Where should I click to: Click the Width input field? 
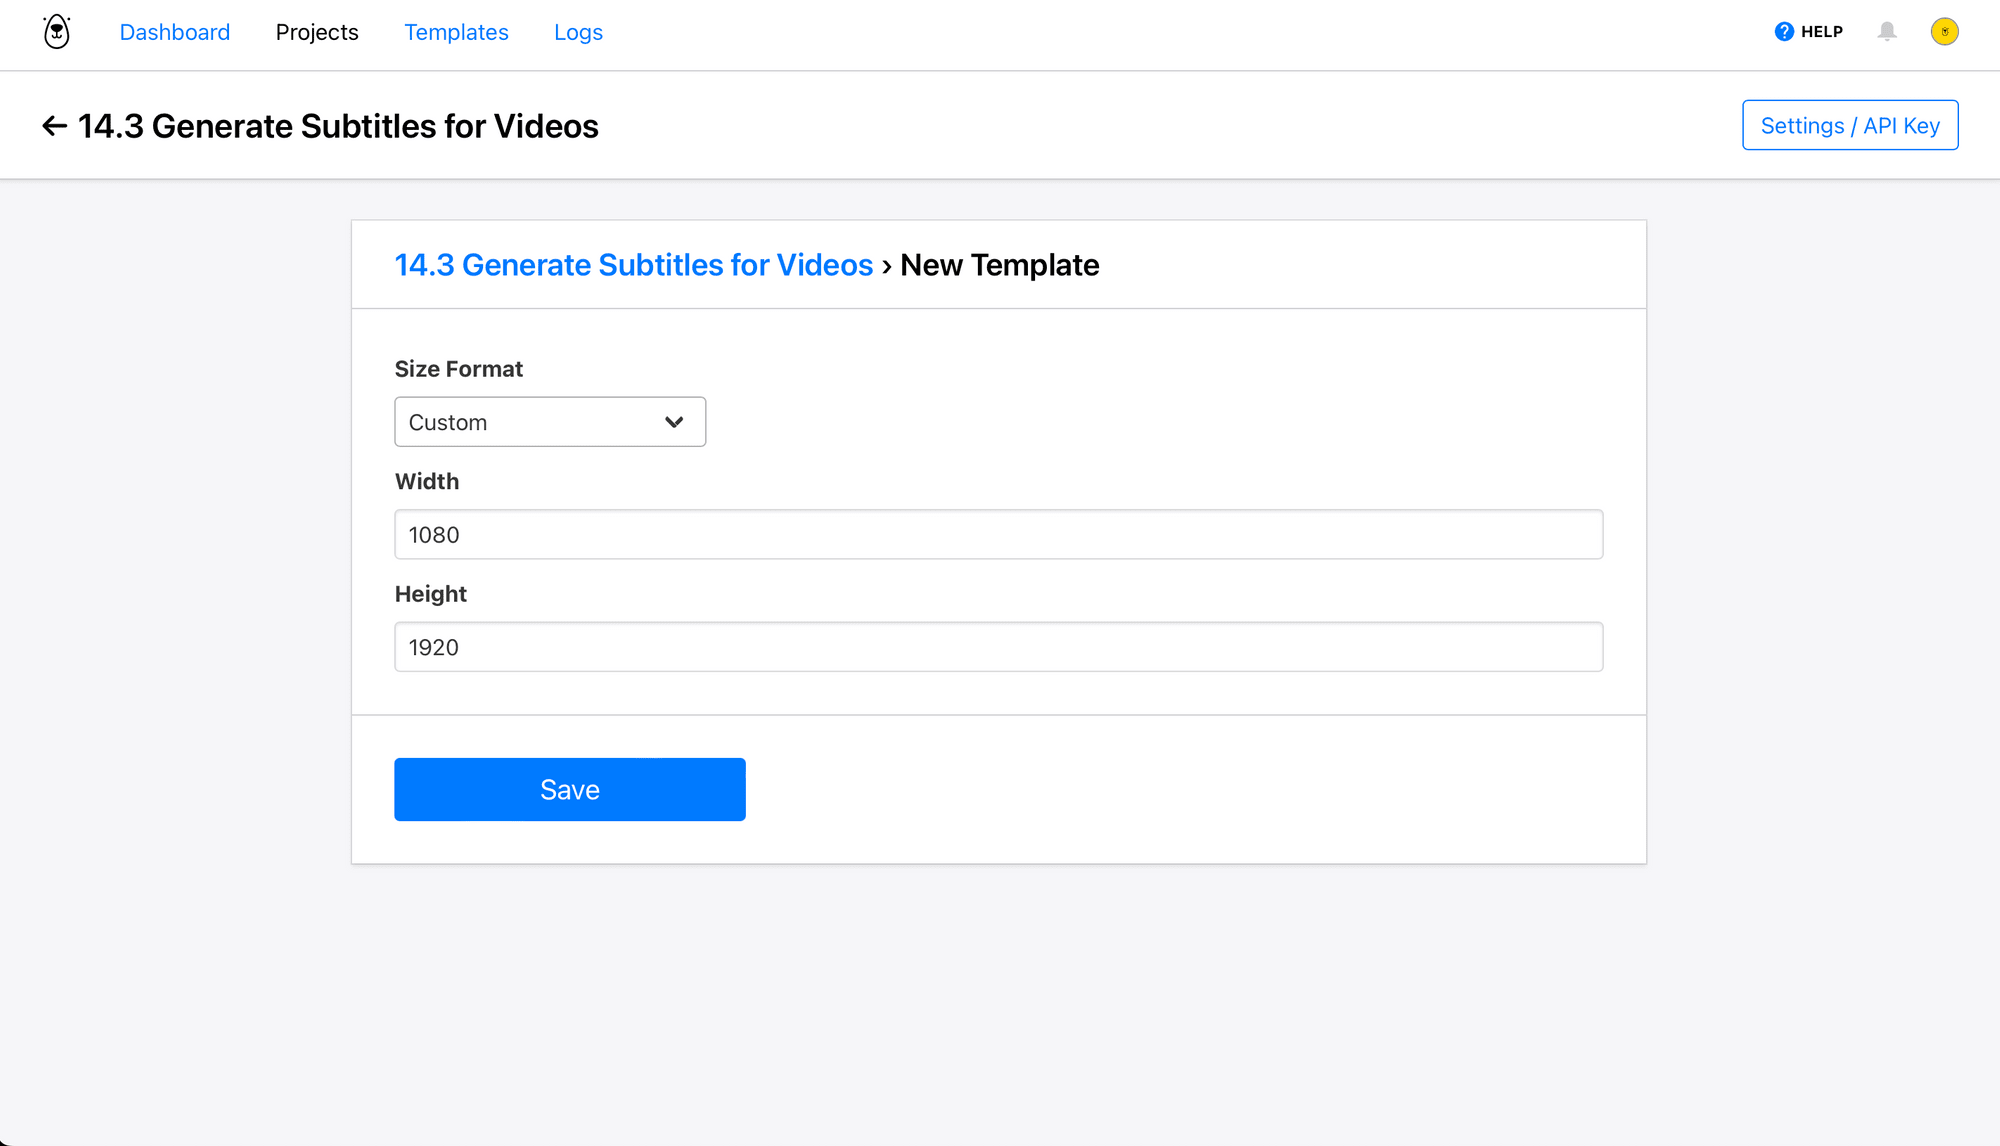(999, 535)
